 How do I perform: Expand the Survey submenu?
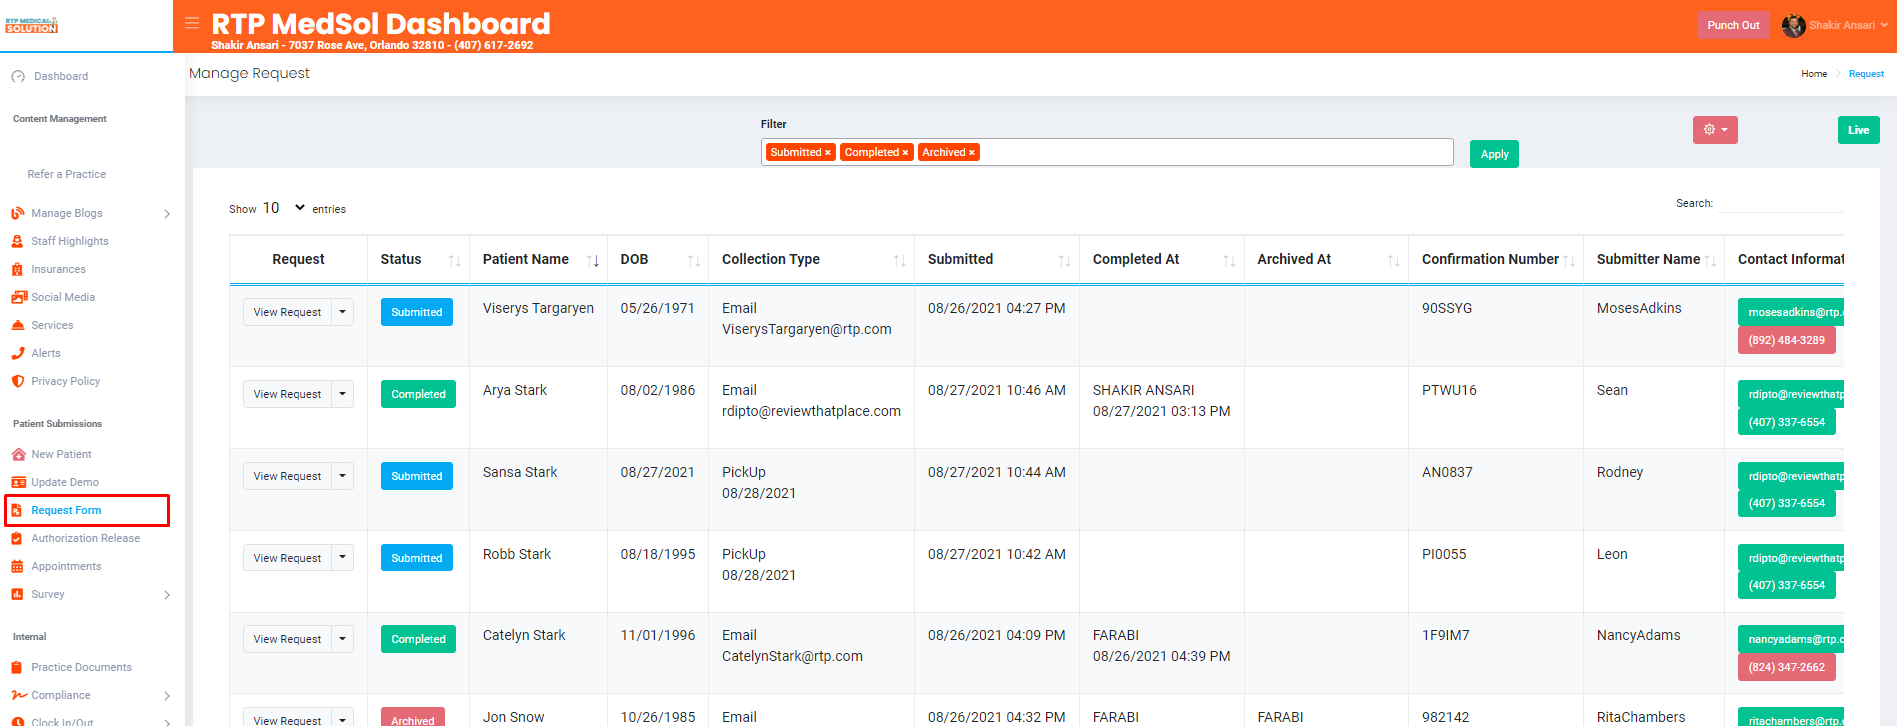tap(167, 595)
